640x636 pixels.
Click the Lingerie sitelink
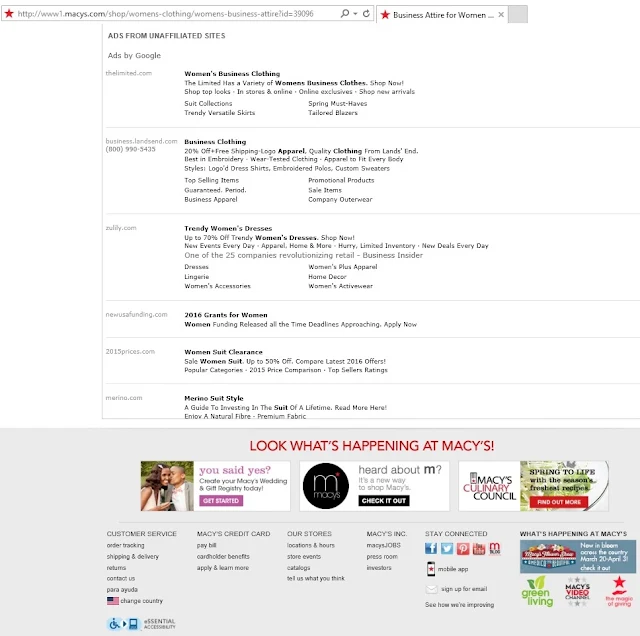(196, 276)
